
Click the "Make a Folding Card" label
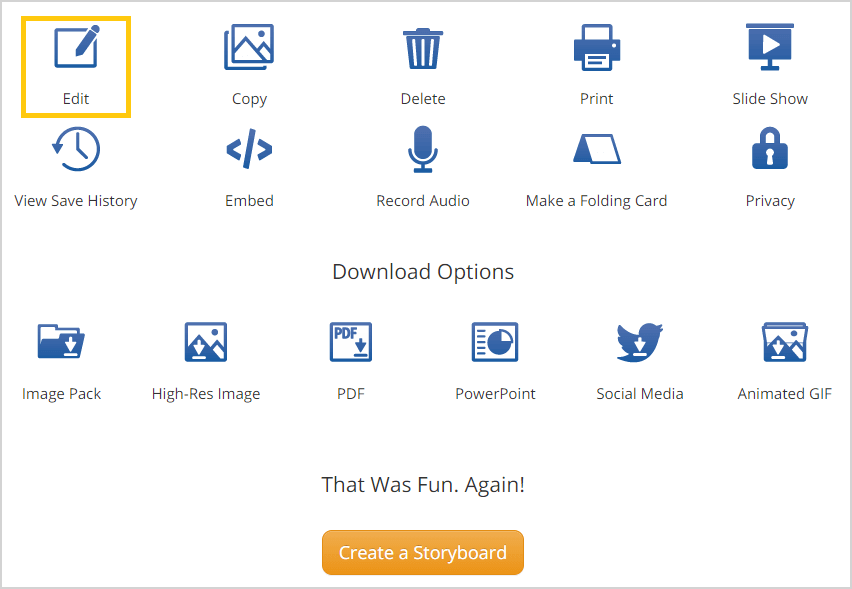[597, 201]
